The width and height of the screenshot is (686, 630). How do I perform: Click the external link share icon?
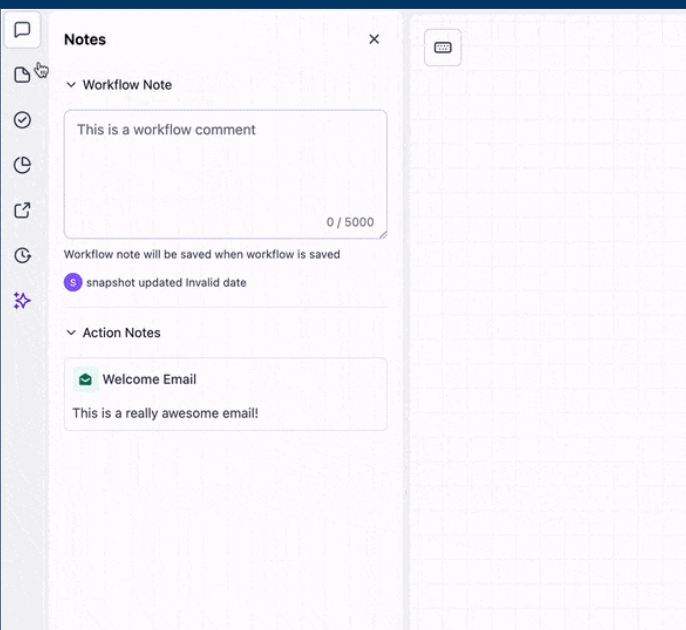[22, 210]
